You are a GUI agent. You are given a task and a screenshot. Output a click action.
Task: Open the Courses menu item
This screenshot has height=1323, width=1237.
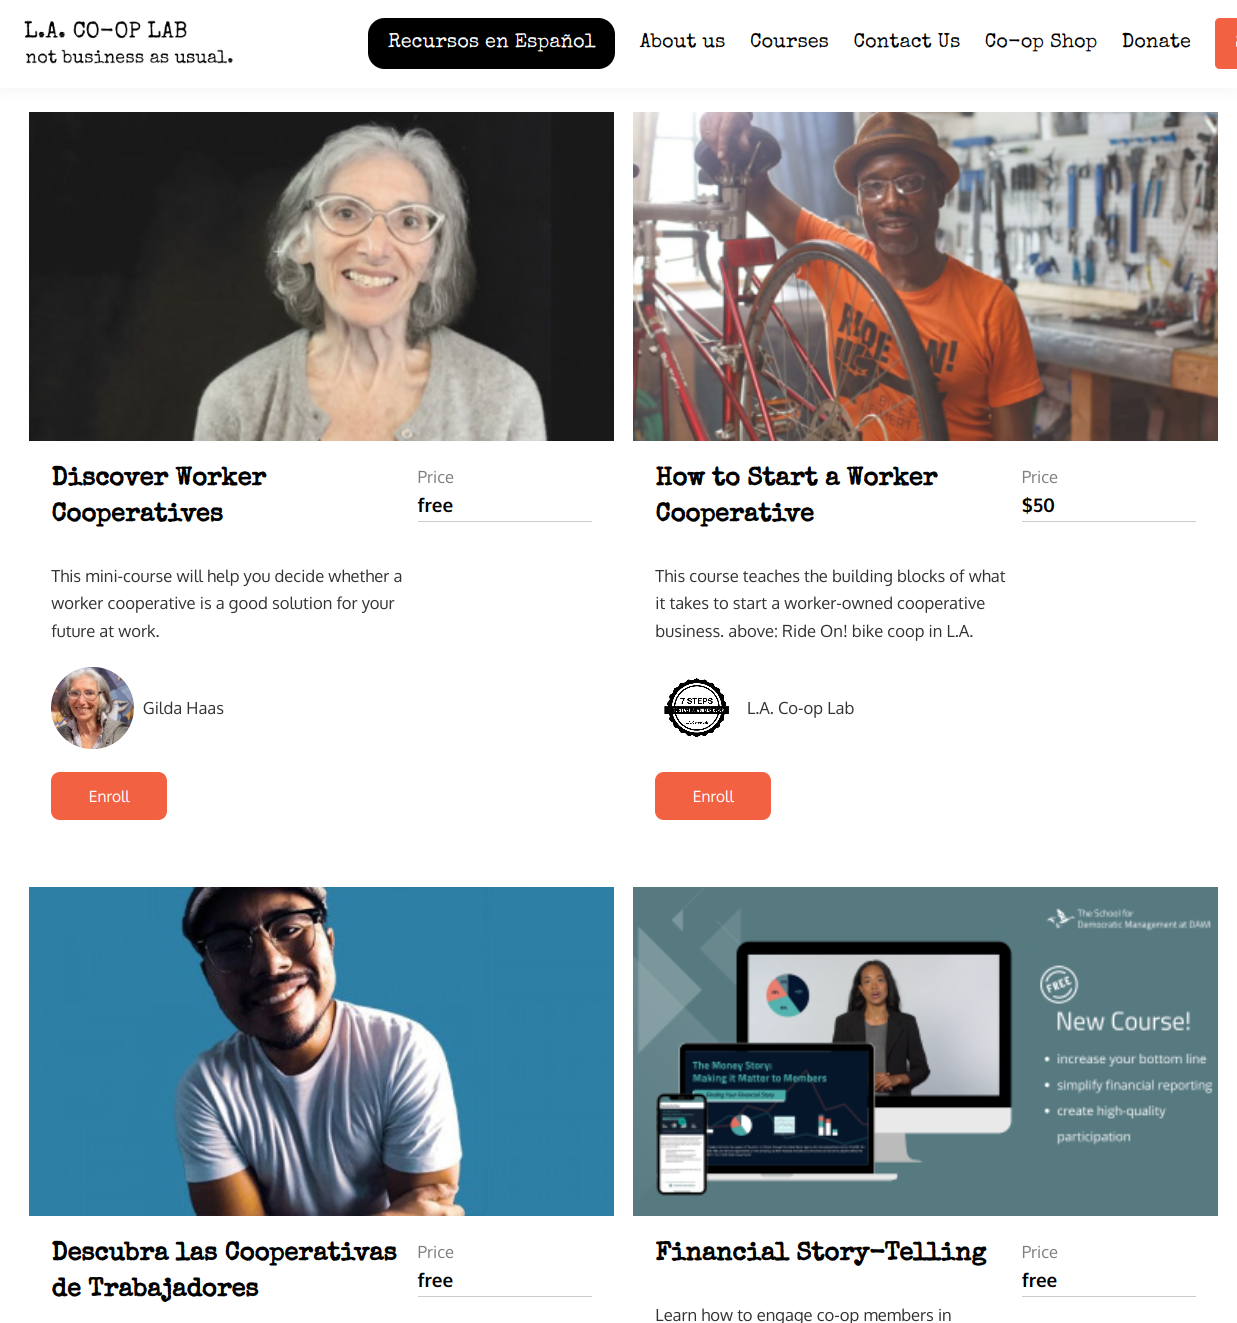click(x=789, y=41)
